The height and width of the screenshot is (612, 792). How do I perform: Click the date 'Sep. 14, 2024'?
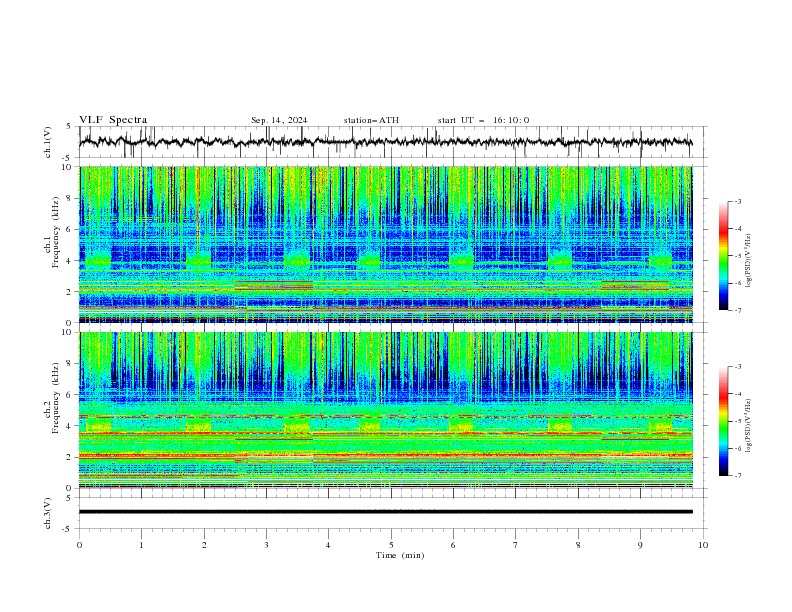coord(279,120)
